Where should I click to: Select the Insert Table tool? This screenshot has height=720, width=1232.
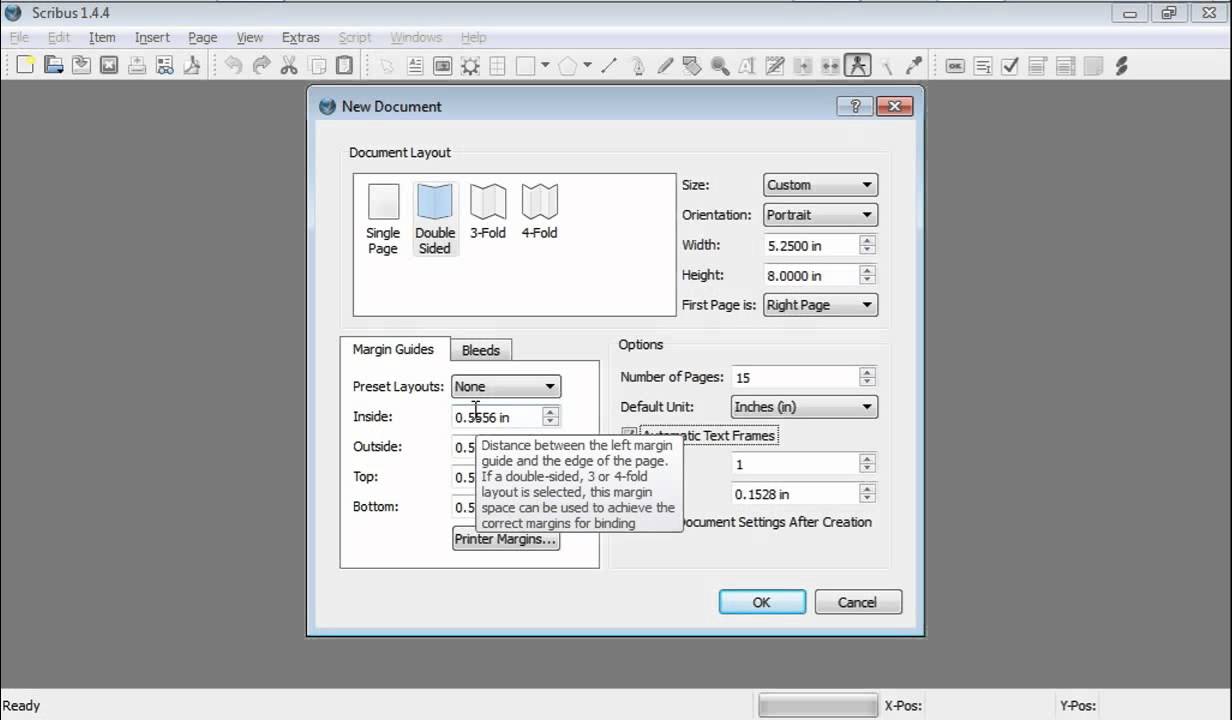tap(497, 65)
